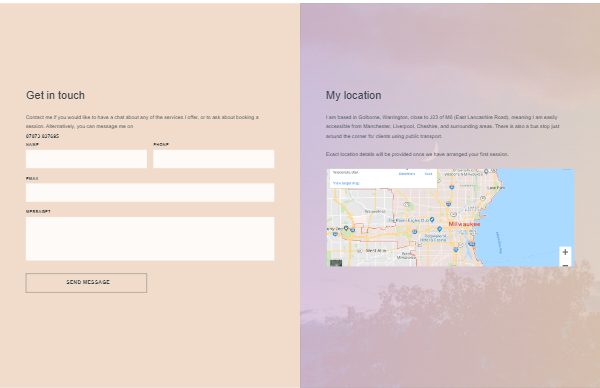Select the map pin near Whitefish Bay at top
Screen dimensions: 600x388
pos(486,171)
